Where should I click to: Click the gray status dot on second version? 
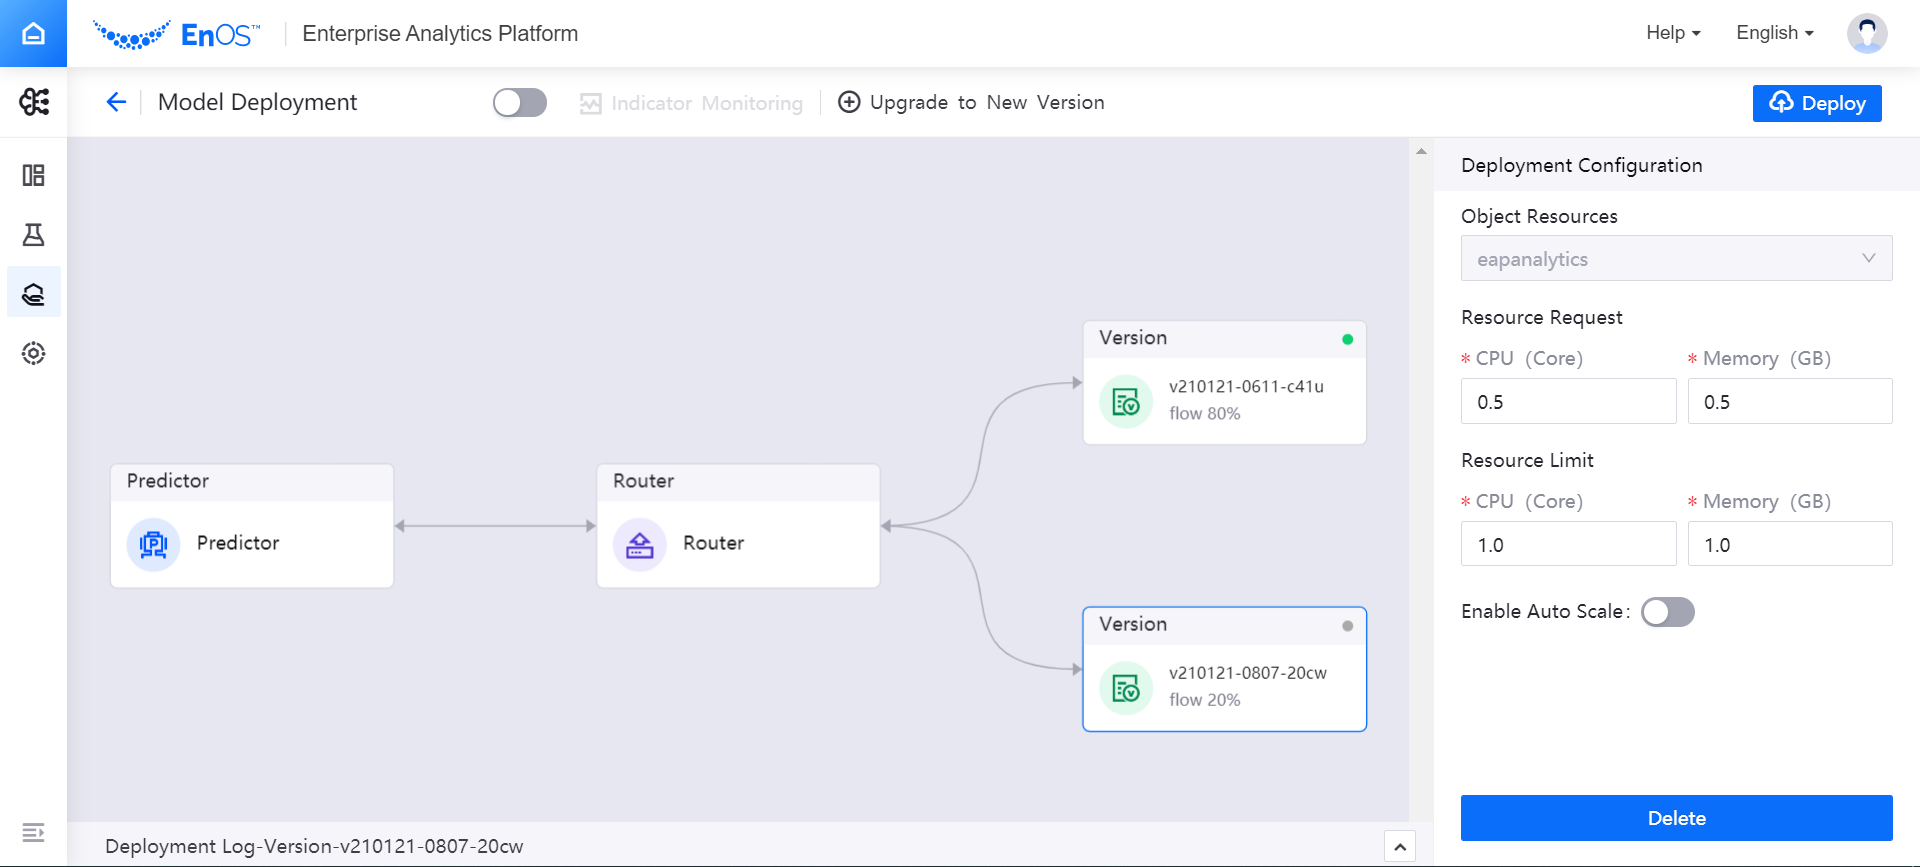click(x=1348, y=626)
